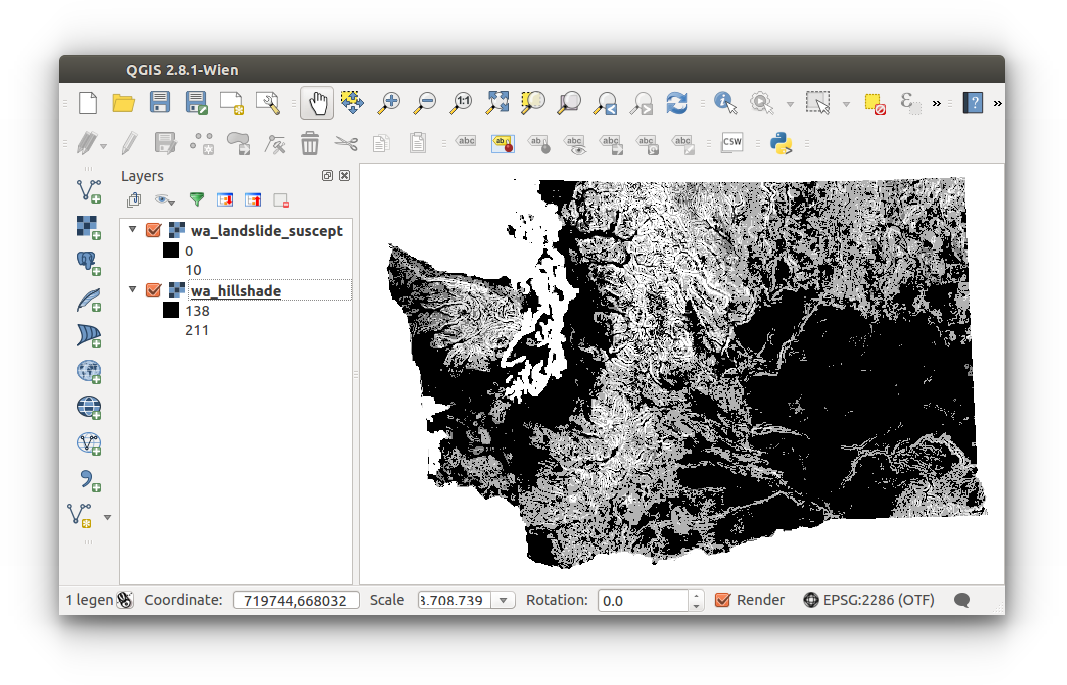Open the Filter Legend by map content
Image resolution: width=1067 pixels, height=685 pixels.
coord(196,199)
